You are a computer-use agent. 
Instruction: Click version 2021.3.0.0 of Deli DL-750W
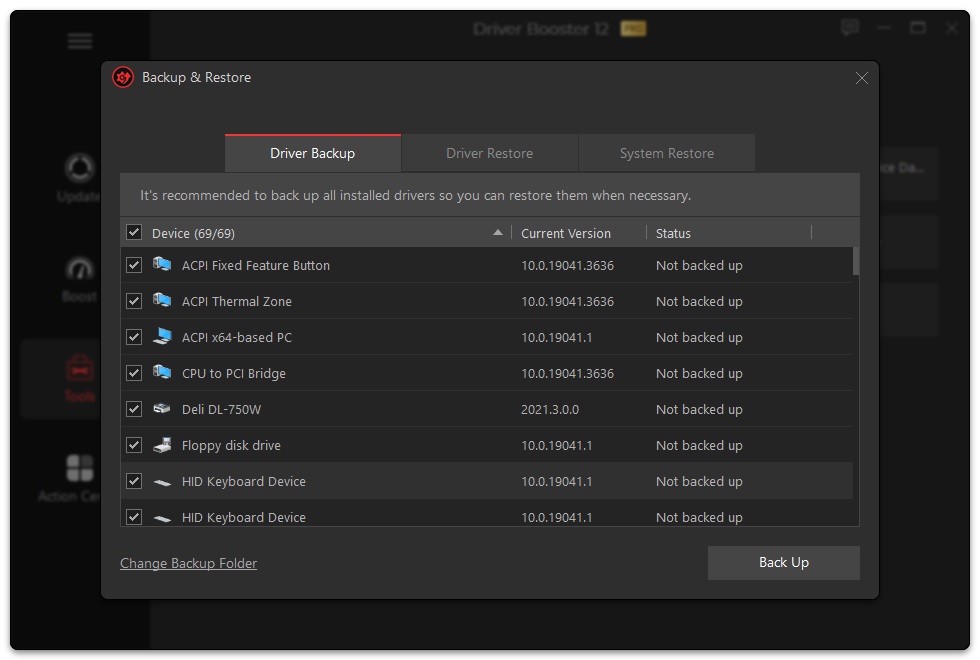tap(550, 409)
